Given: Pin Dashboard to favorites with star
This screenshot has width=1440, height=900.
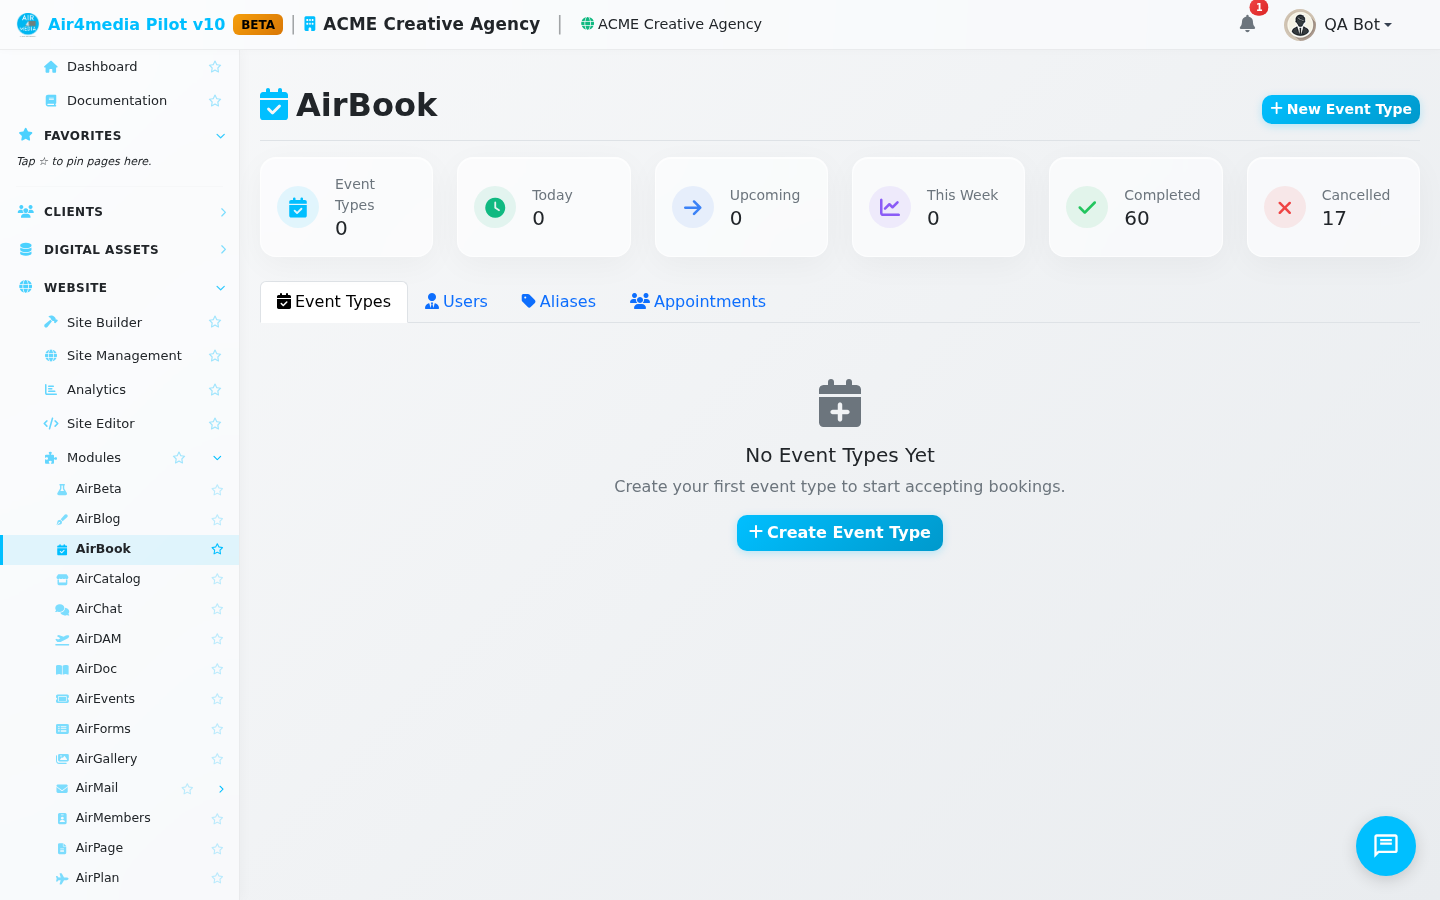Looking at the screenshot, I should click(215, 67).
